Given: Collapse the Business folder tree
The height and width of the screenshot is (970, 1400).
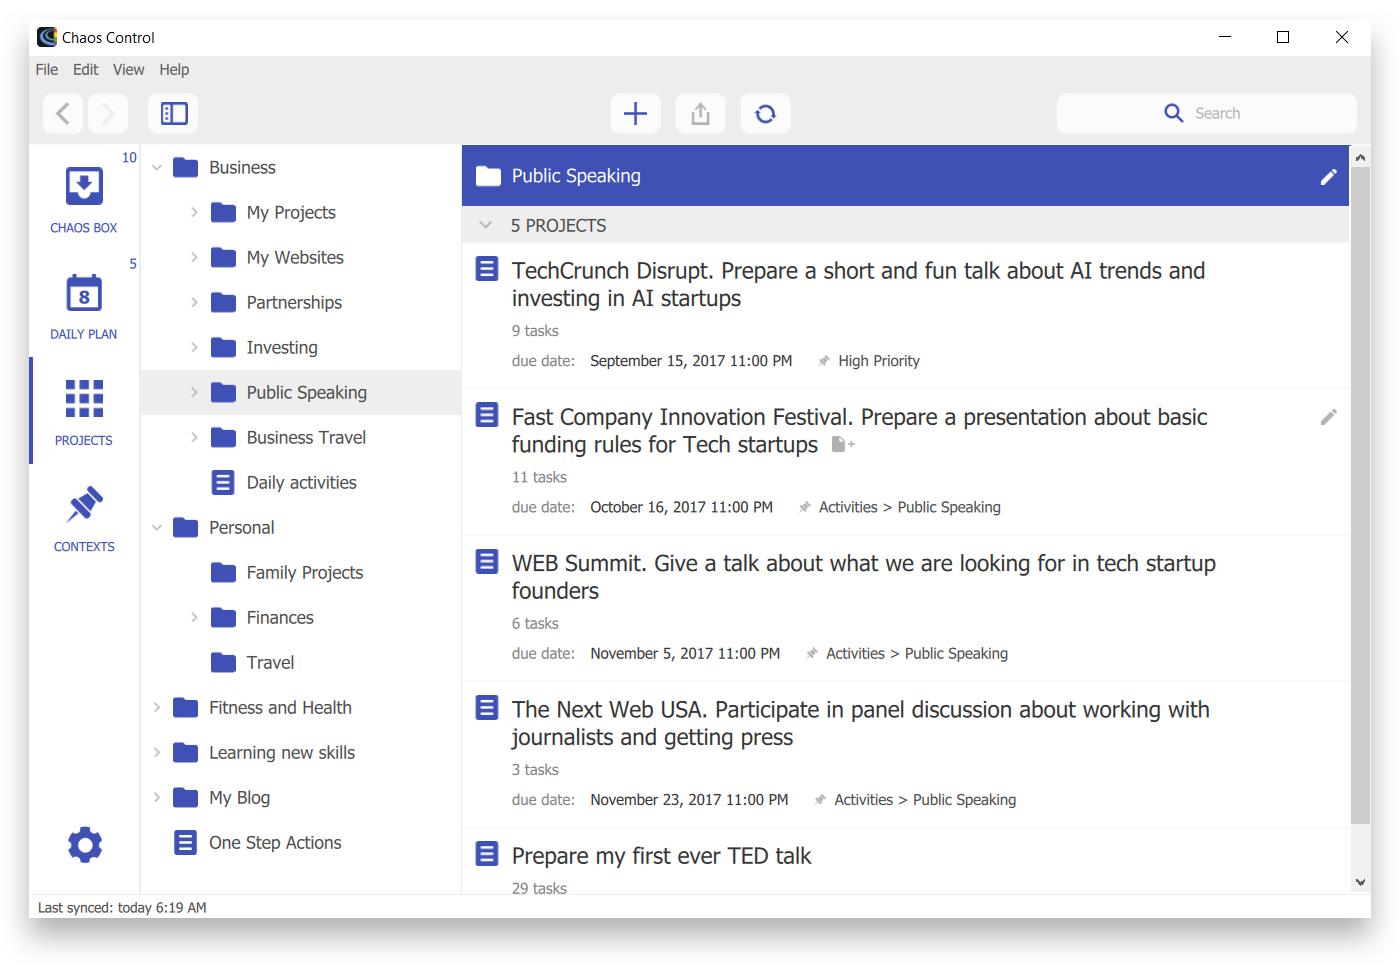Looking at the screenshot, I should point(157,168).
